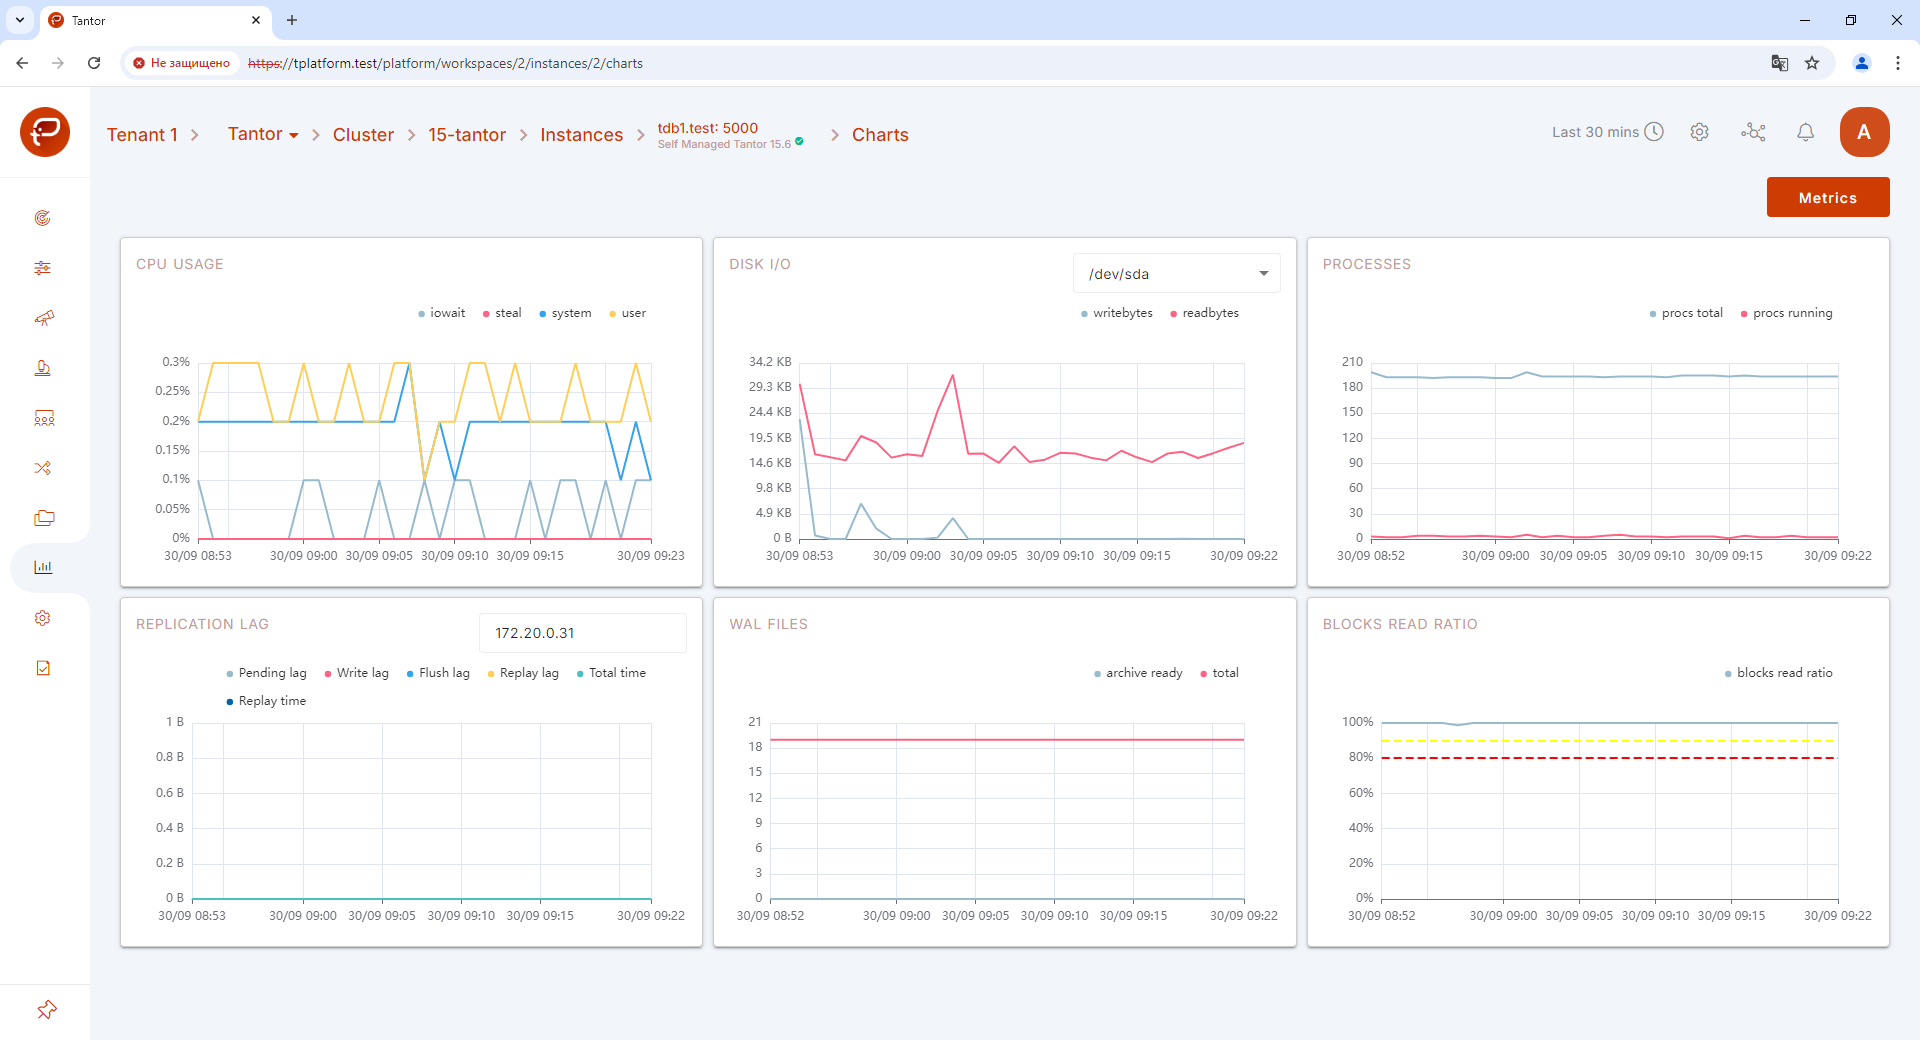Pin the sidebar with the pin icon

46,1010
